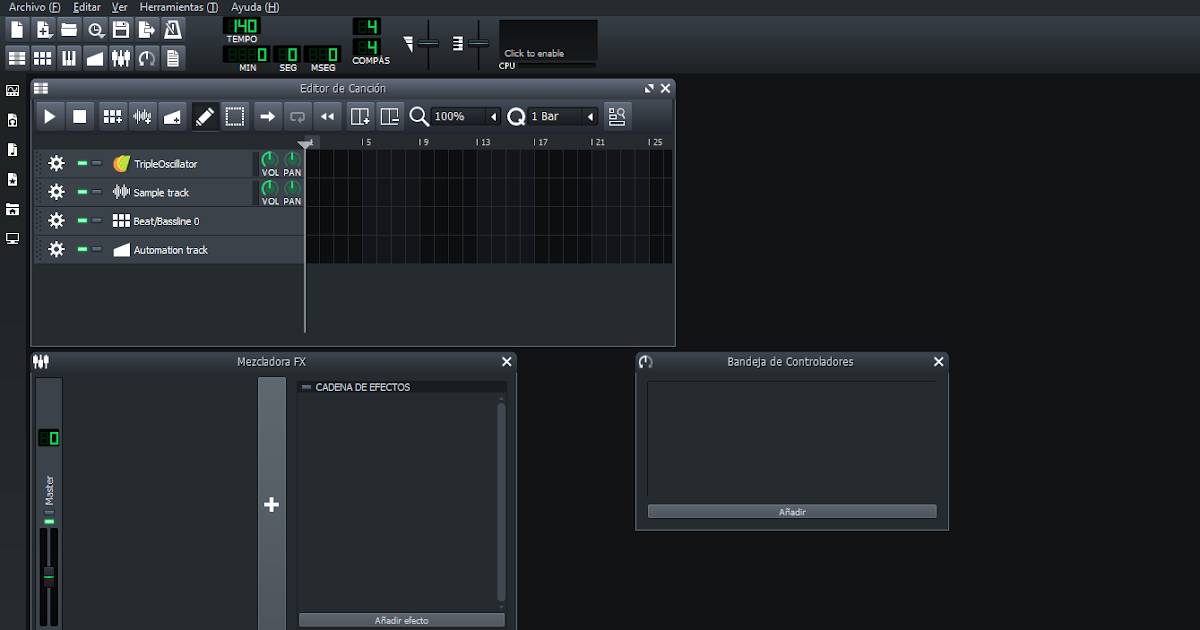The width and height of the screenshot is (1200, 630).
Task: Open the metronome toolbar icon
Action: click(x=172, y=31)
